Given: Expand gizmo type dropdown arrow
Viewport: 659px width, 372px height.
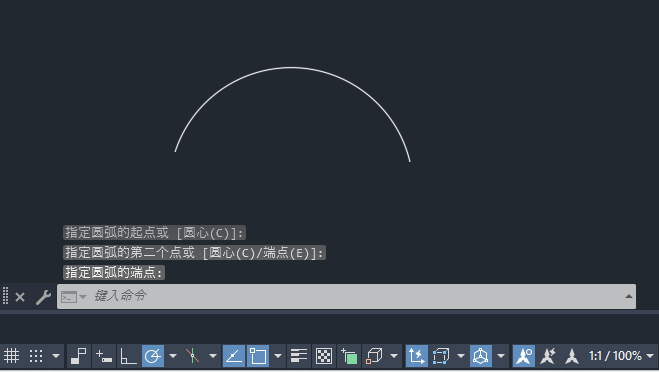Looking at the screenshot, I should [x=501, y=356].
